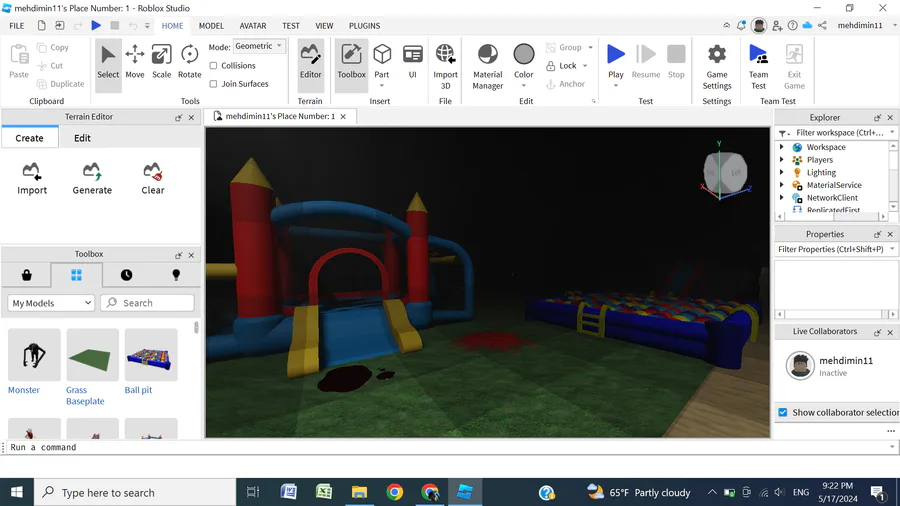Click the Toolbox vertical scrollbar

coord(196,328)
